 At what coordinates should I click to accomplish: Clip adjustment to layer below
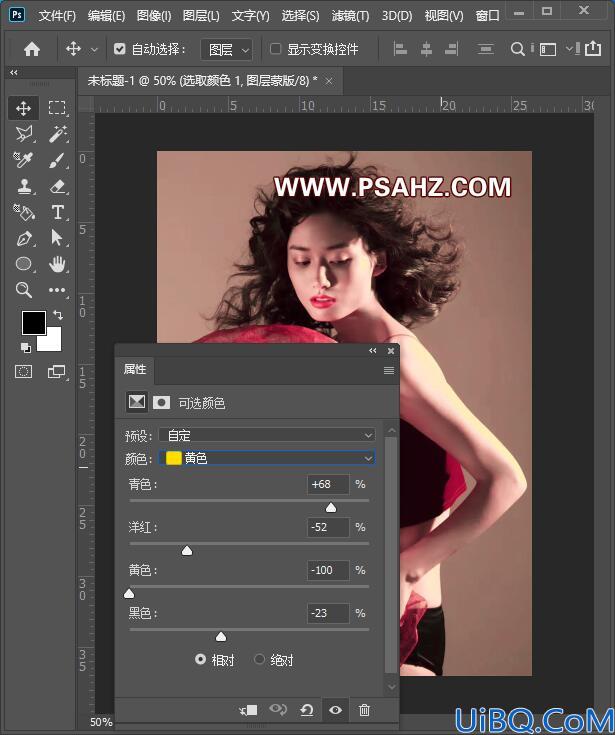(x=248, y=710)
